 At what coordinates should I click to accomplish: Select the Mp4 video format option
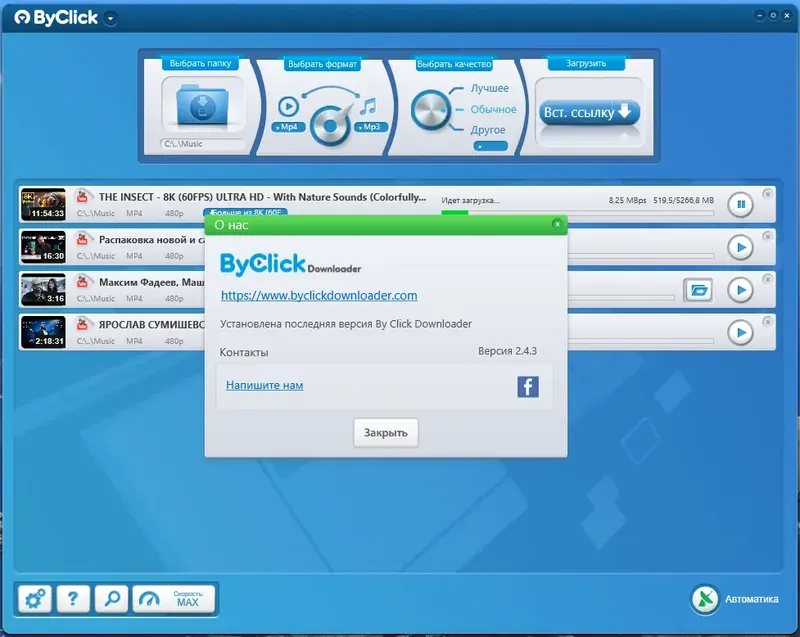point(288,127)
